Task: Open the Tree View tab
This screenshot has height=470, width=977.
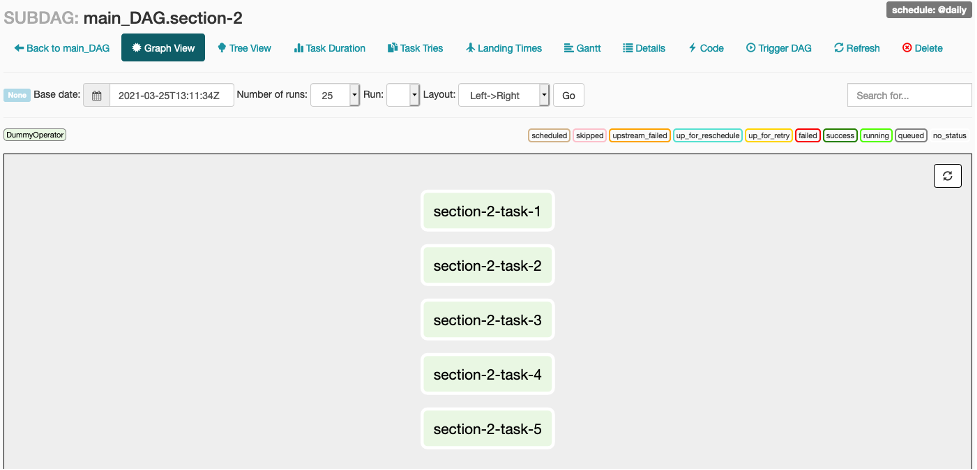Action: click(244, 48)
